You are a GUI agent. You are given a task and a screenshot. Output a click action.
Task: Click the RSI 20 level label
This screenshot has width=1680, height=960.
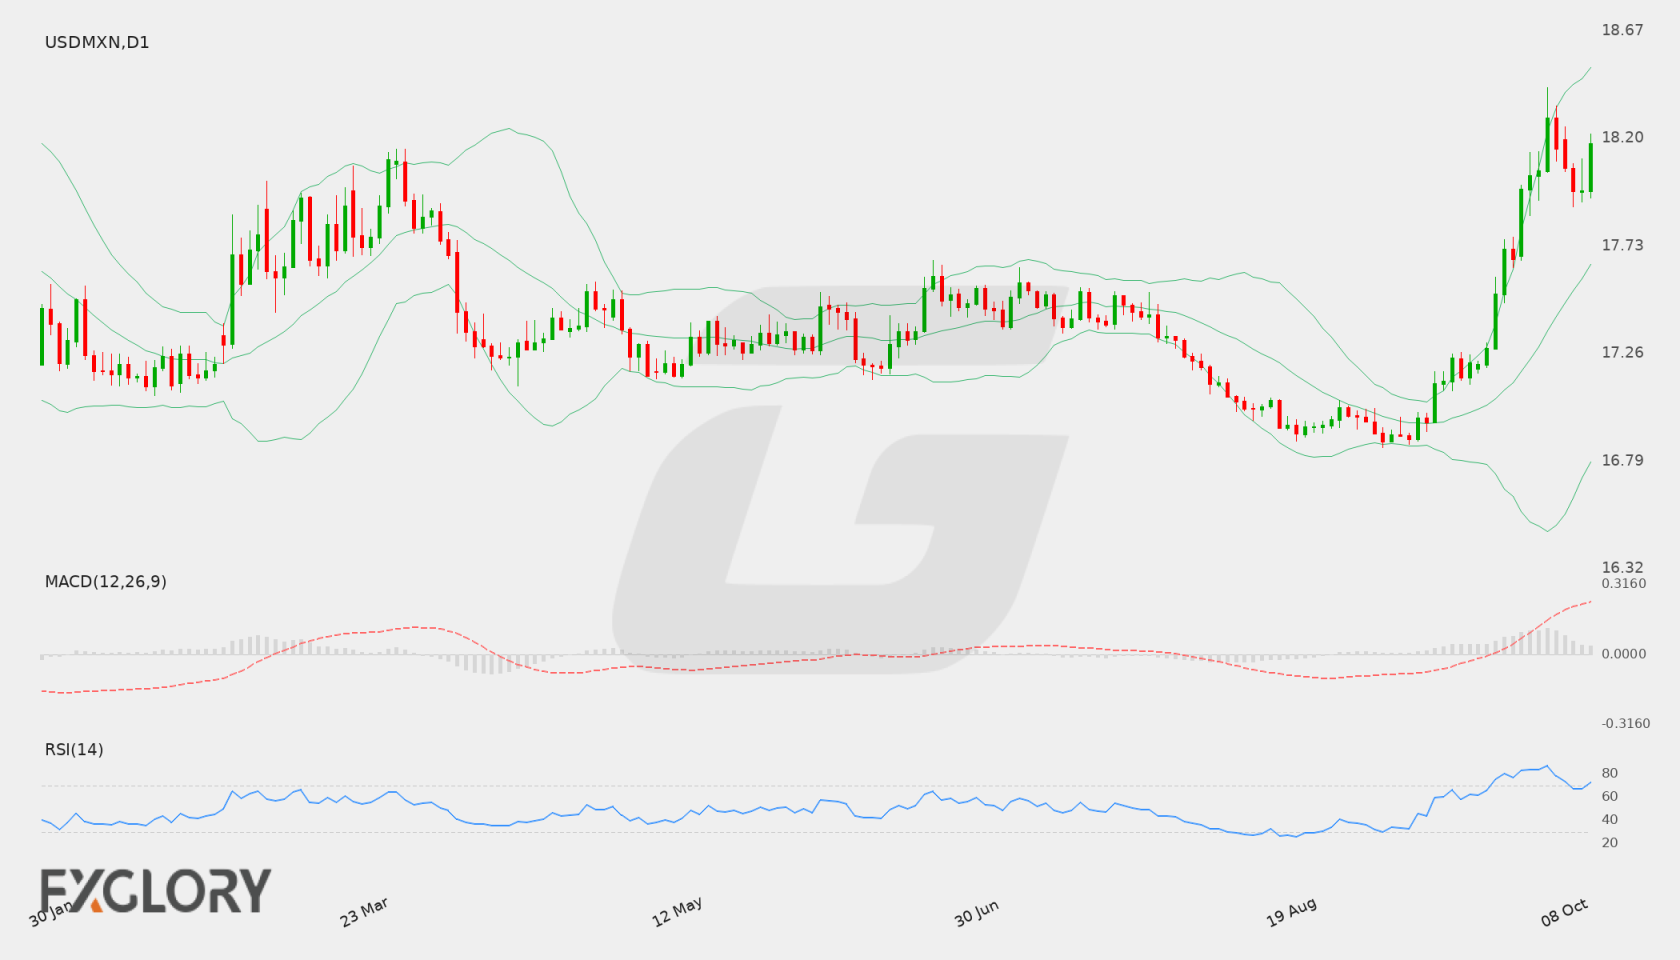[1610, 842]
